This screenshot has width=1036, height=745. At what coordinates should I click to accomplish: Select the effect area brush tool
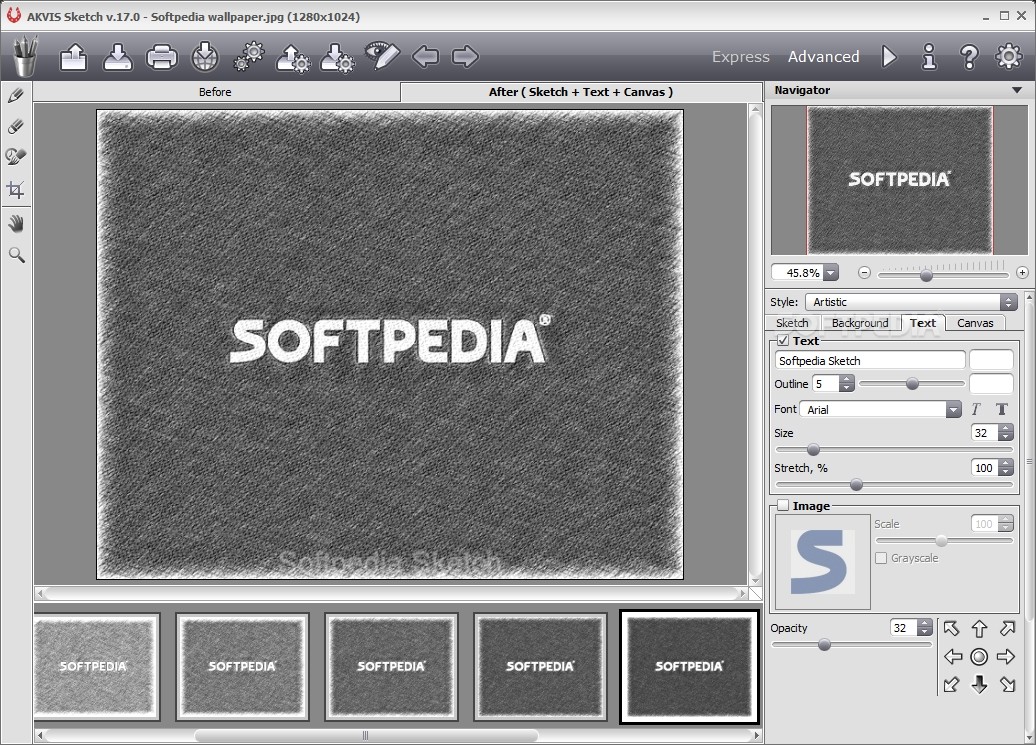16,157
